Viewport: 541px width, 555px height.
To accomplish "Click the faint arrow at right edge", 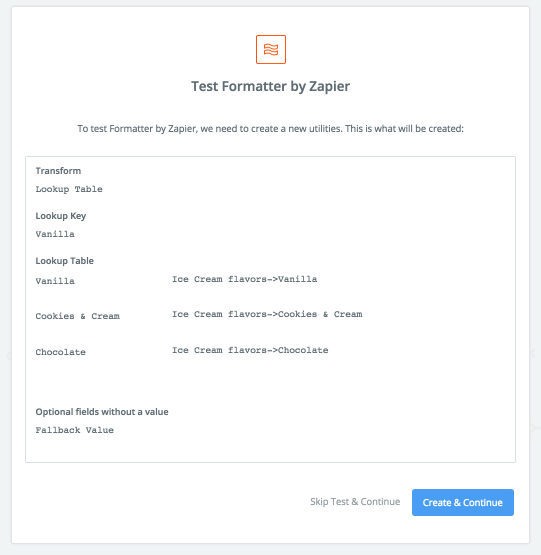I will point(532,353).
